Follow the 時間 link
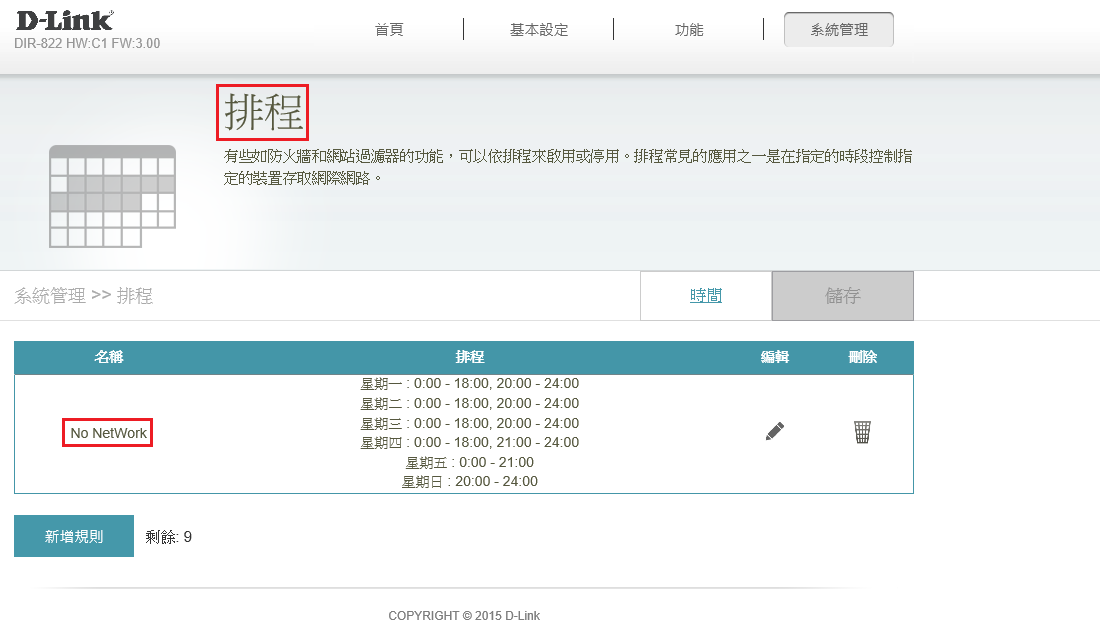Viewport: 1100px width, 628px height. click(706, 296)
